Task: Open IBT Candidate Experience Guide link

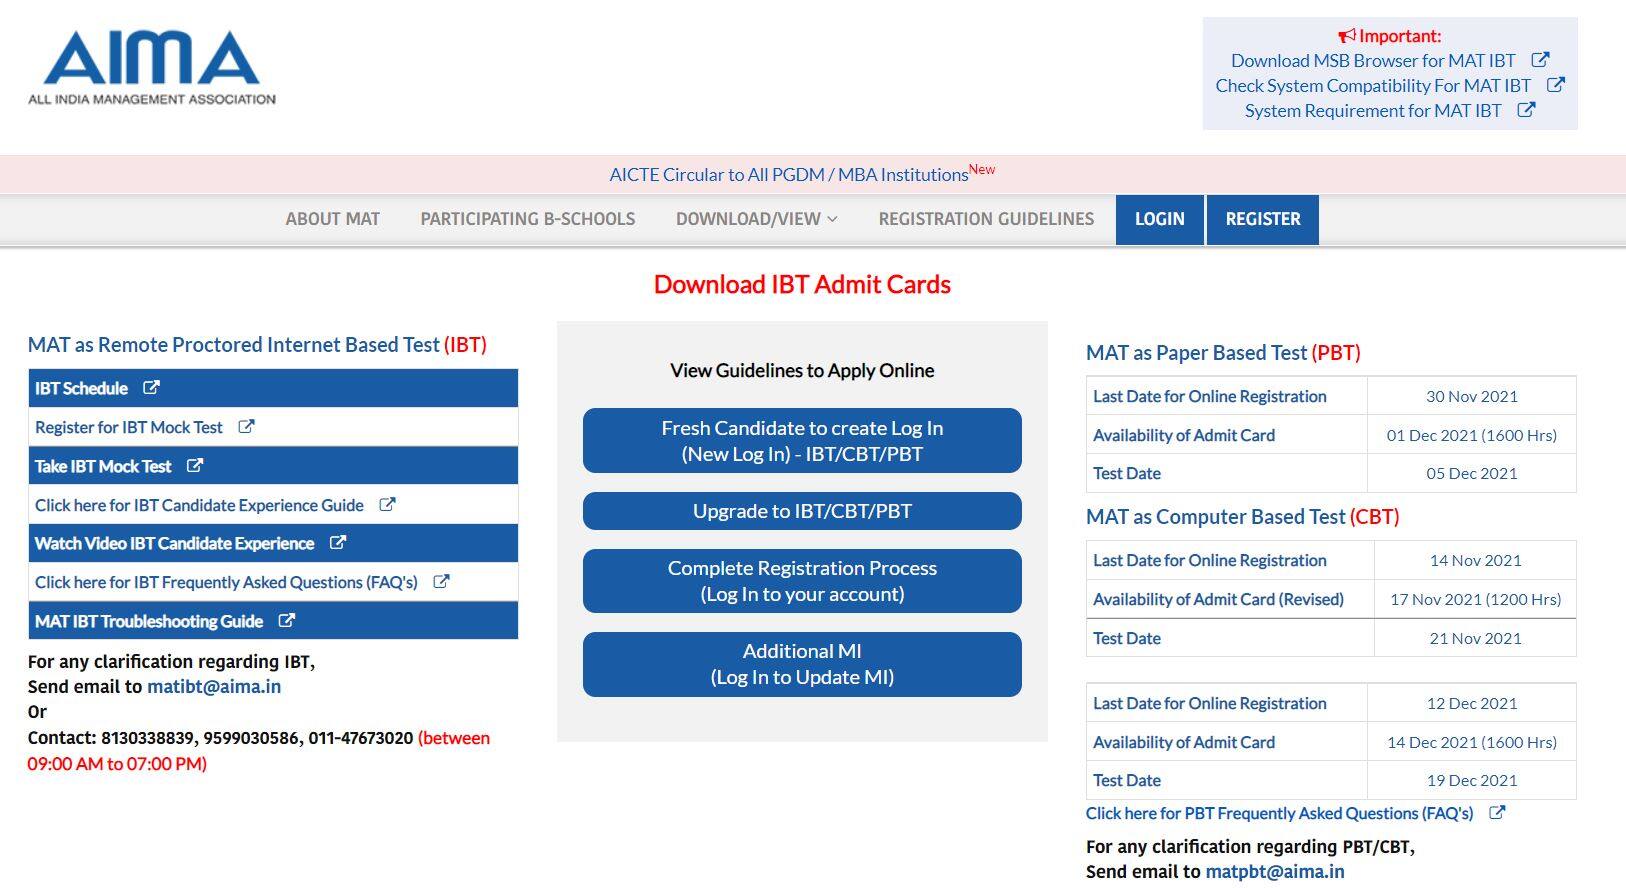Action: tap(199, 505)
